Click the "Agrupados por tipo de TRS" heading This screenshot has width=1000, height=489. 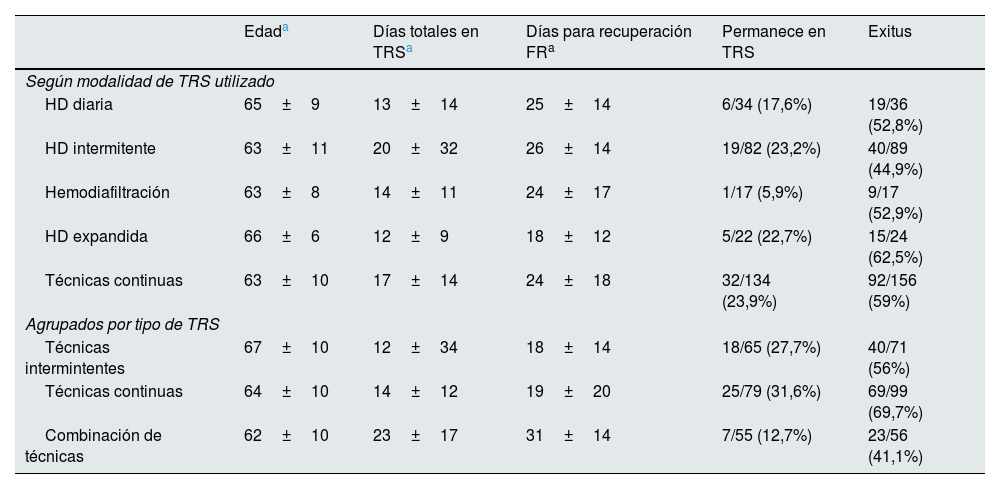pyautogui.click(x=122, y=324)
